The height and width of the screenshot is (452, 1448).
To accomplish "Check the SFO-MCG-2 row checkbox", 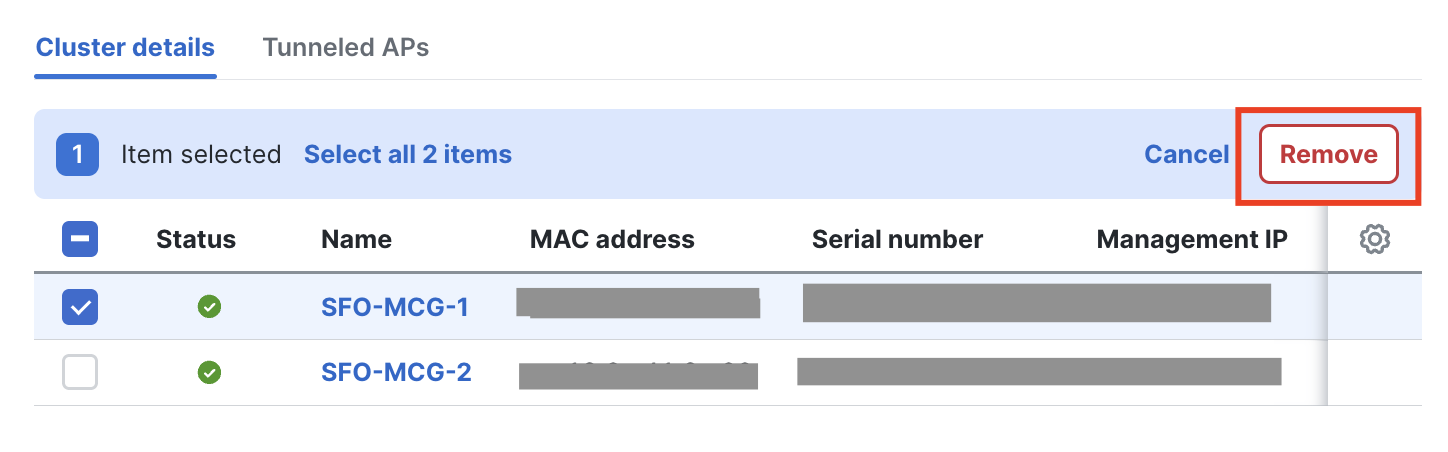I will (80, 373).
